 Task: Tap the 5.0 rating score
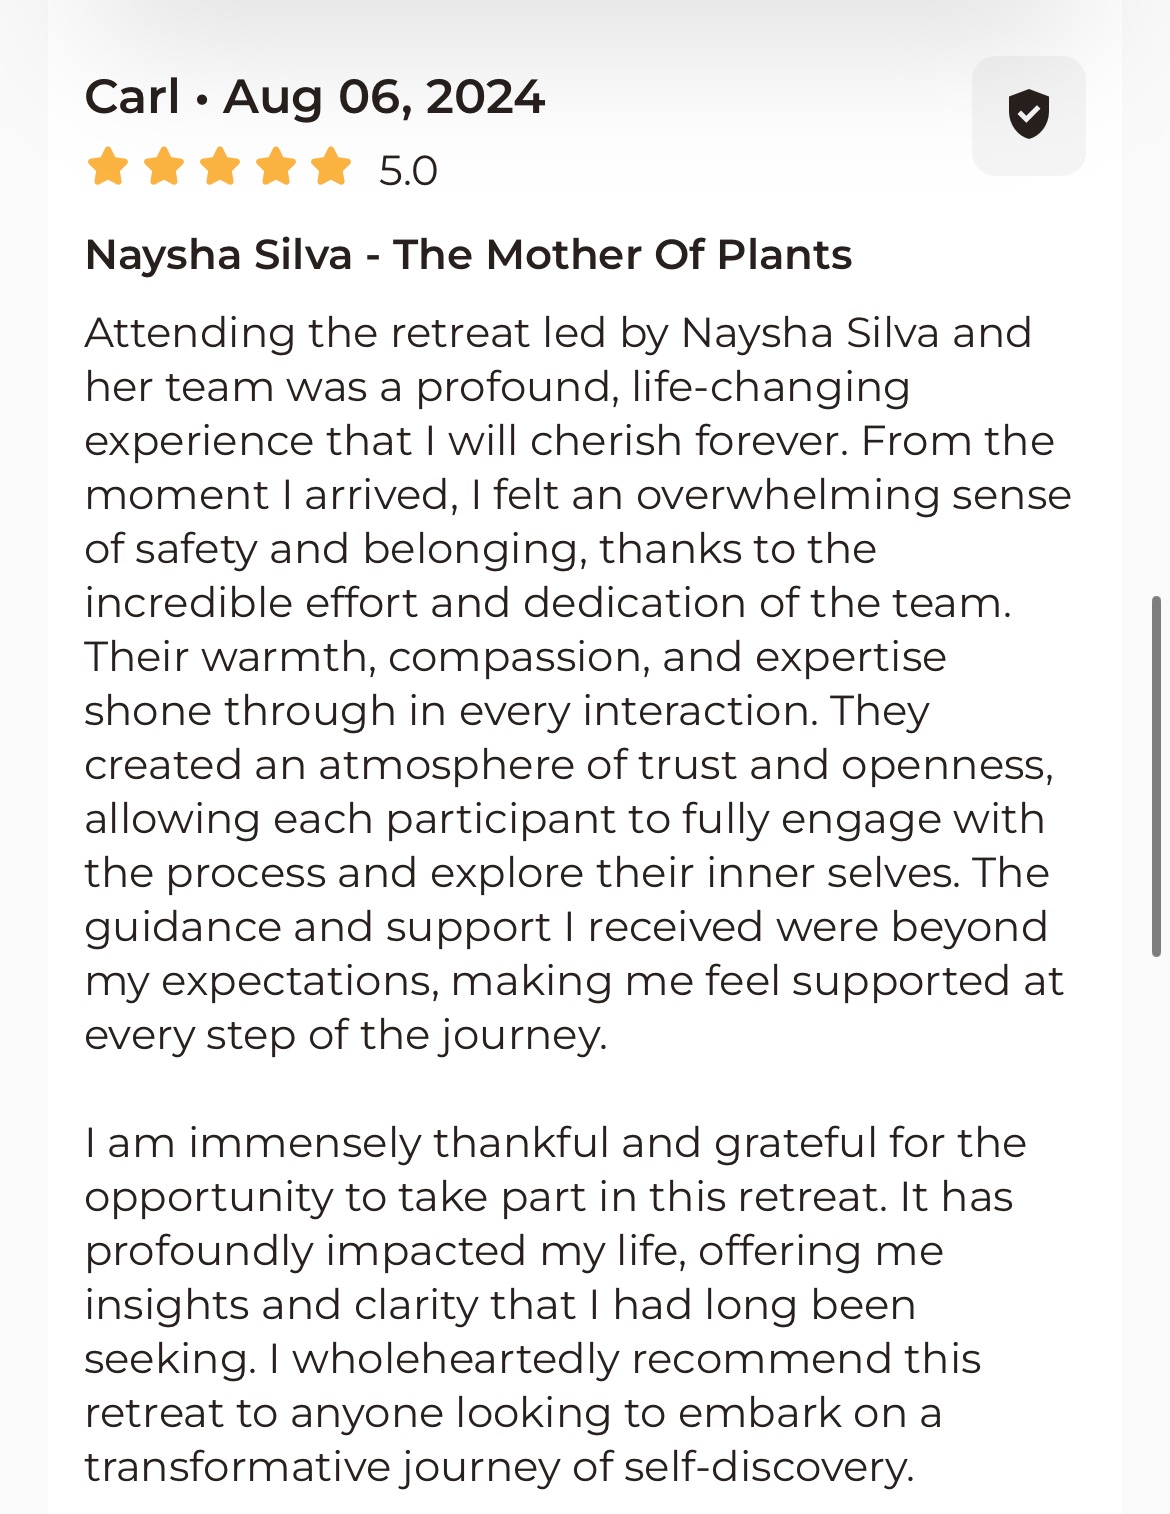(408, 171)
